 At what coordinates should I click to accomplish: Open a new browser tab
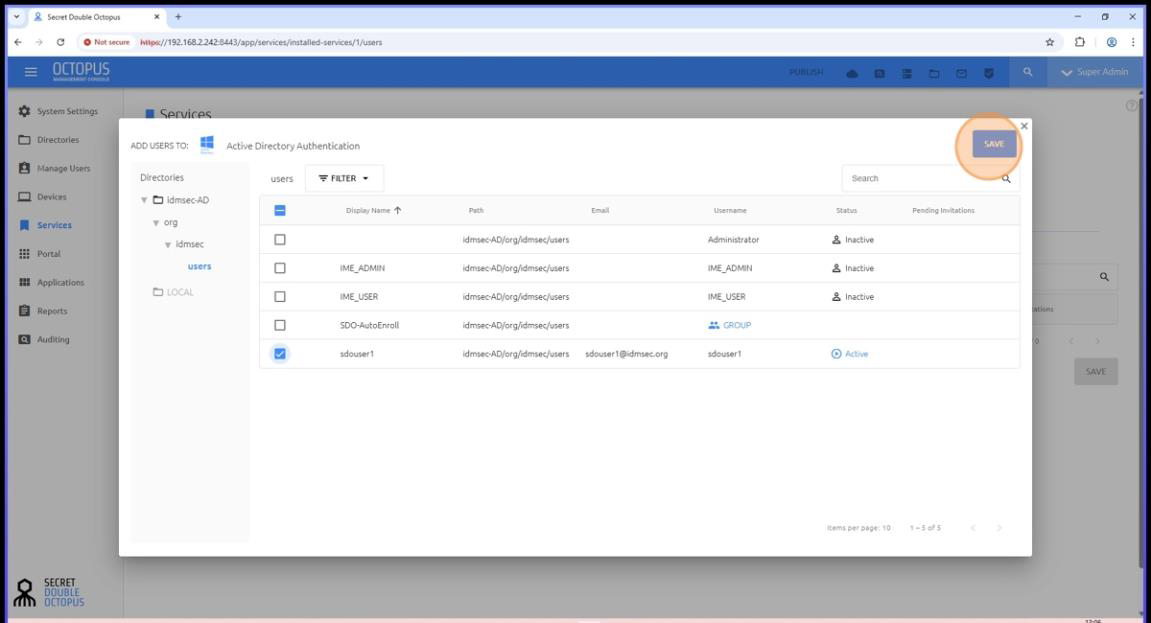[x=178, y=16]
